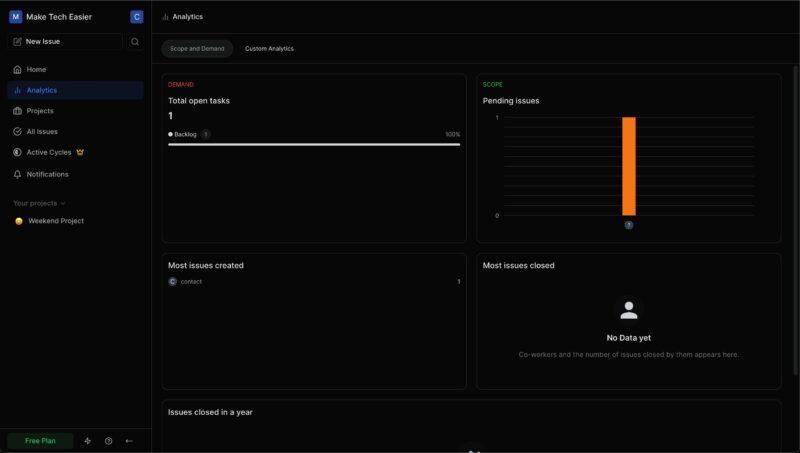Click the Projects briefcase icon

point(17,111)
